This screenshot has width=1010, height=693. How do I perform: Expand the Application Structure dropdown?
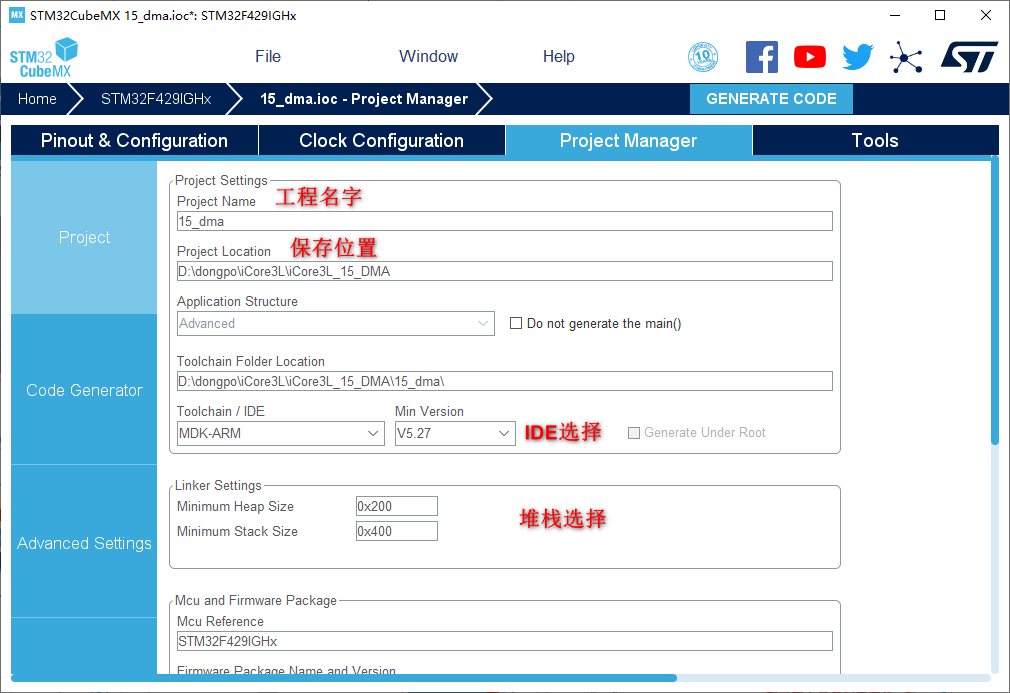click(x=335, y=323)
